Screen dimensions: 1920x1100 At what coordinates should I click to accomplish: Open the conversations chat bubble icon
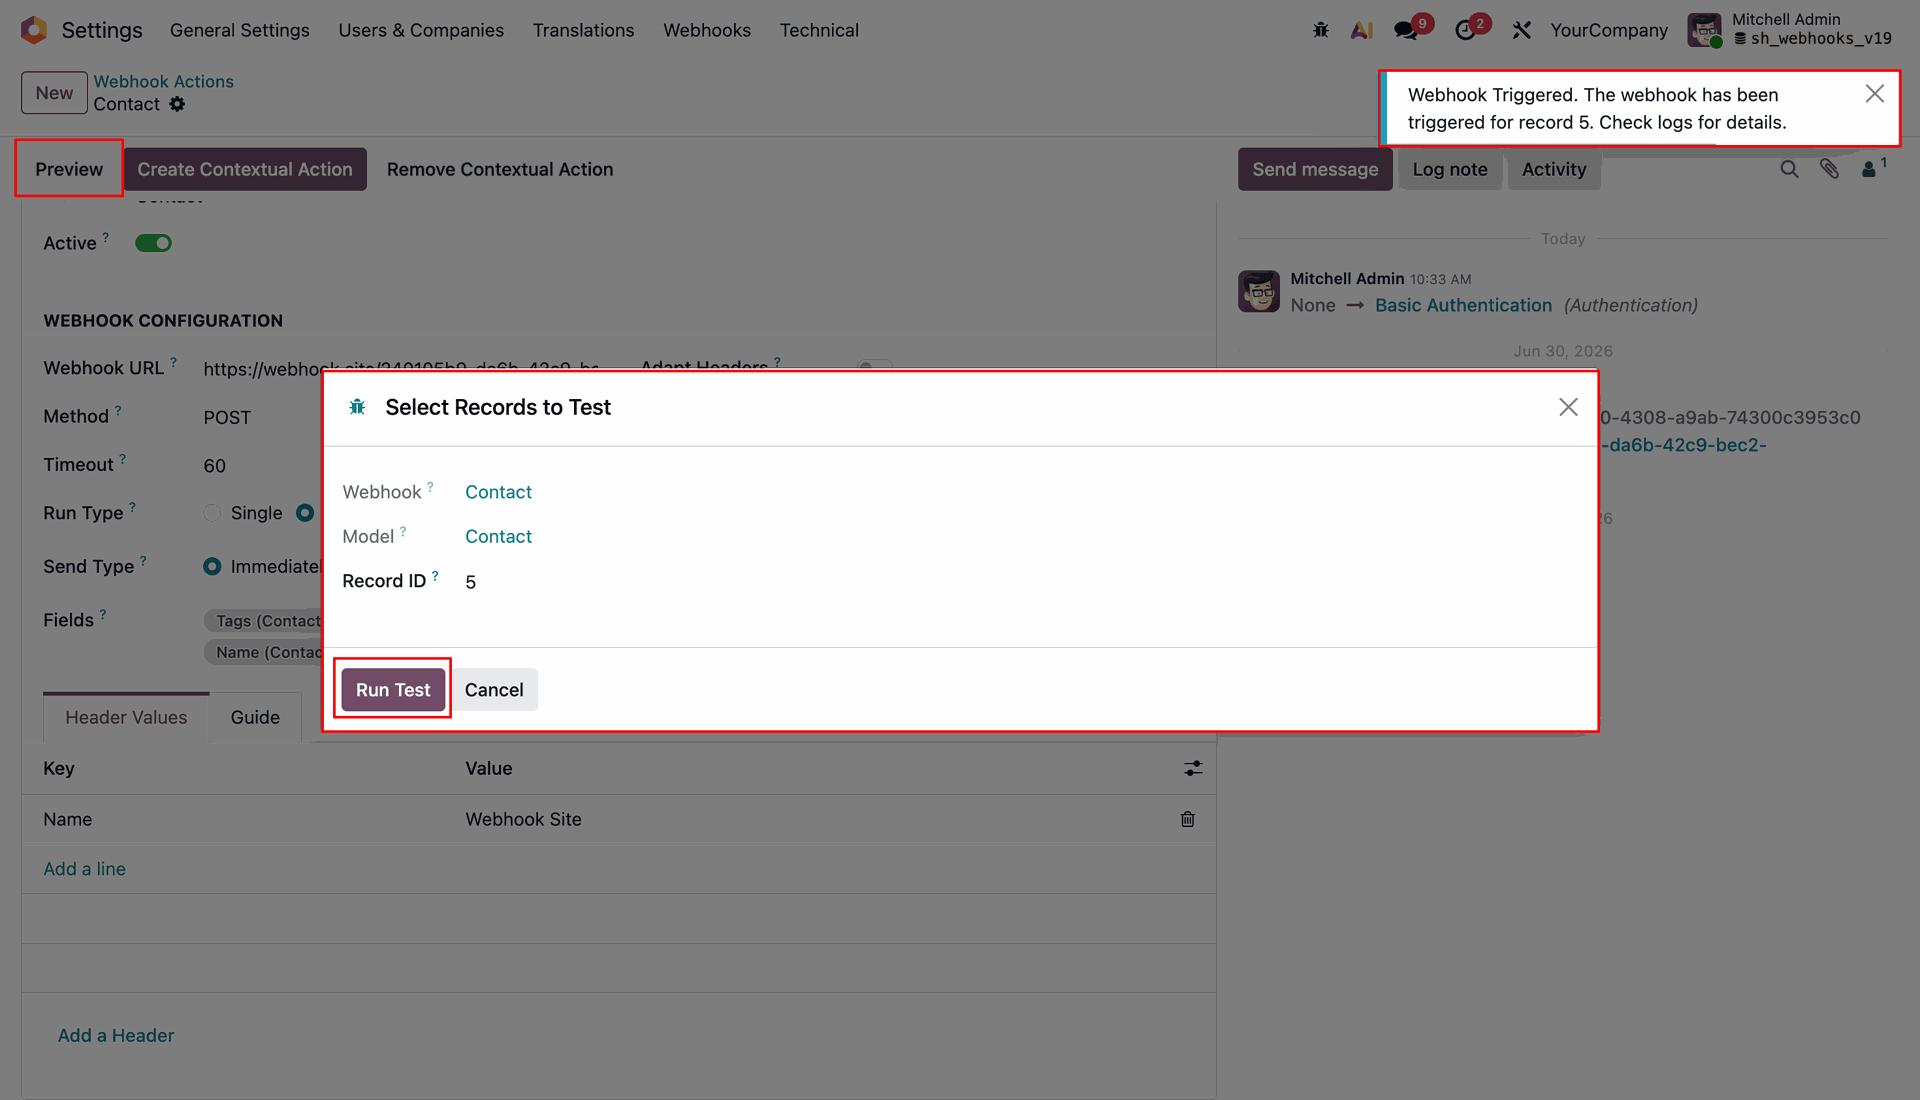click(1406, 30)
